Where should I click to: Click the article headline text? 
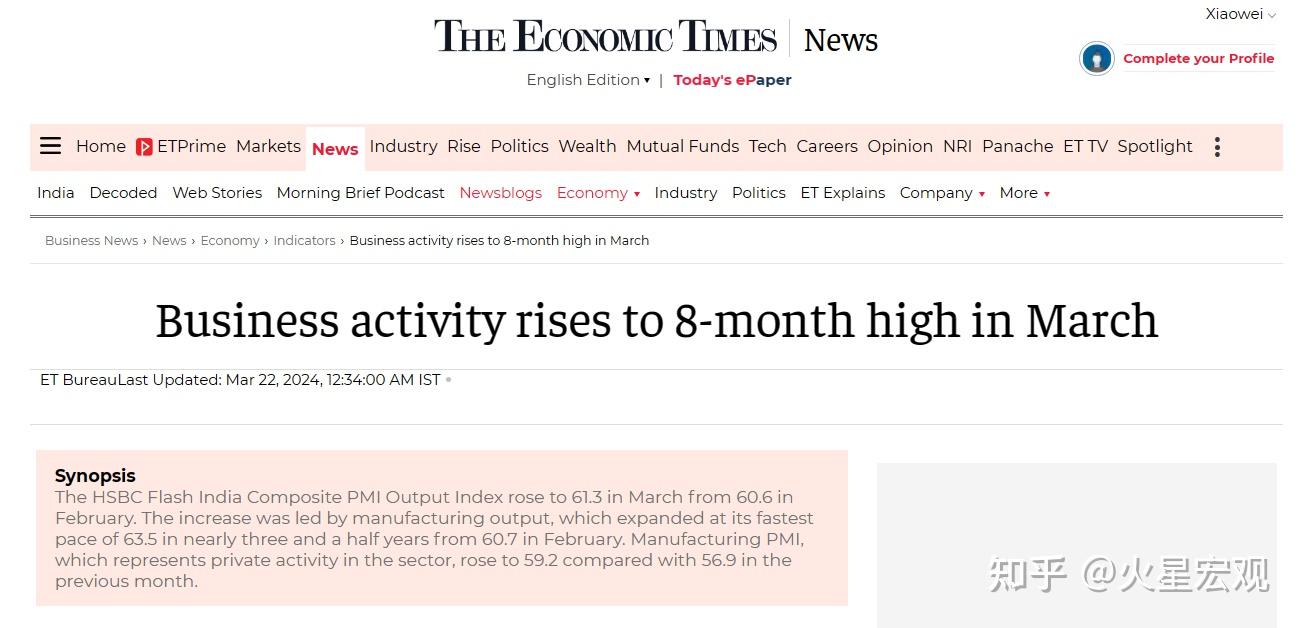(x=656, y=321)
